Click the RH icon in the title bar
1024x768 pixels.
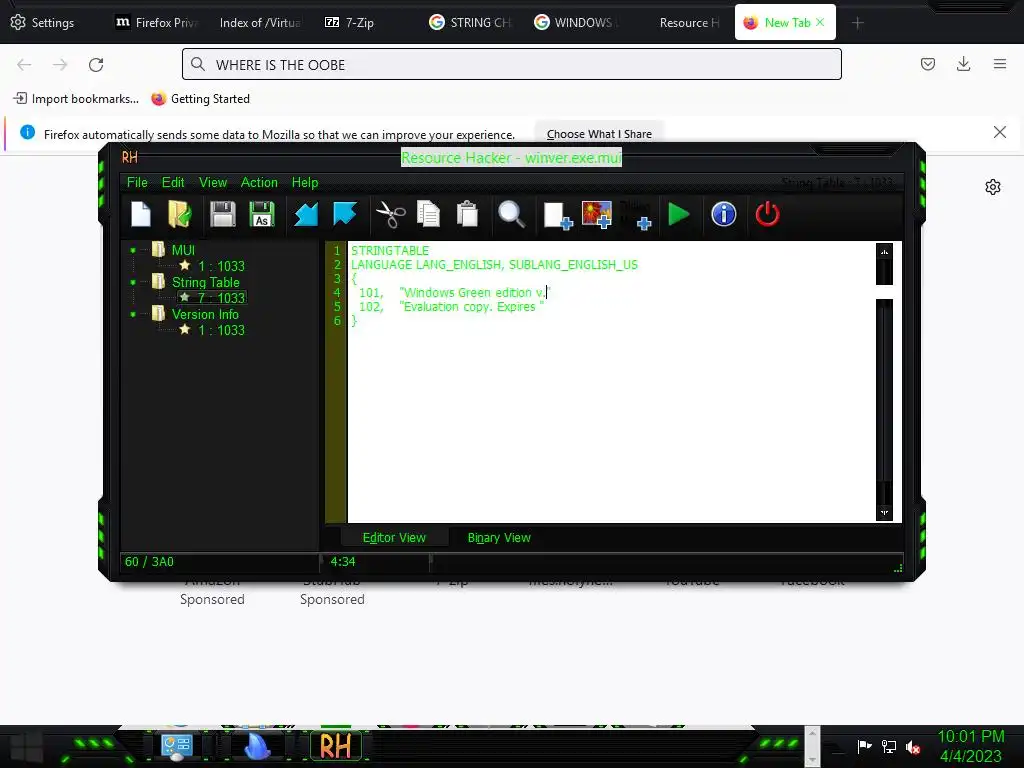[x=130, y=157]
